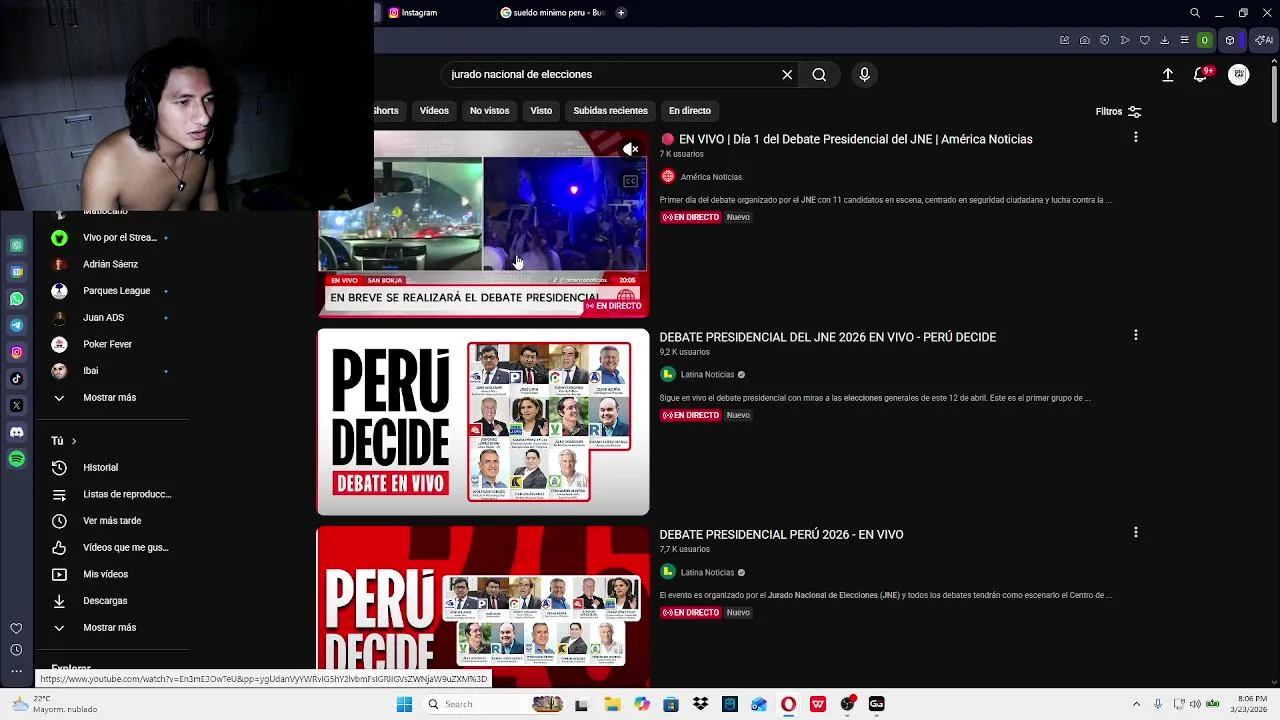Viewport: 1280px width, 720px height.
Task: Open Windows Start menu
Action: (x=404, y=704)
